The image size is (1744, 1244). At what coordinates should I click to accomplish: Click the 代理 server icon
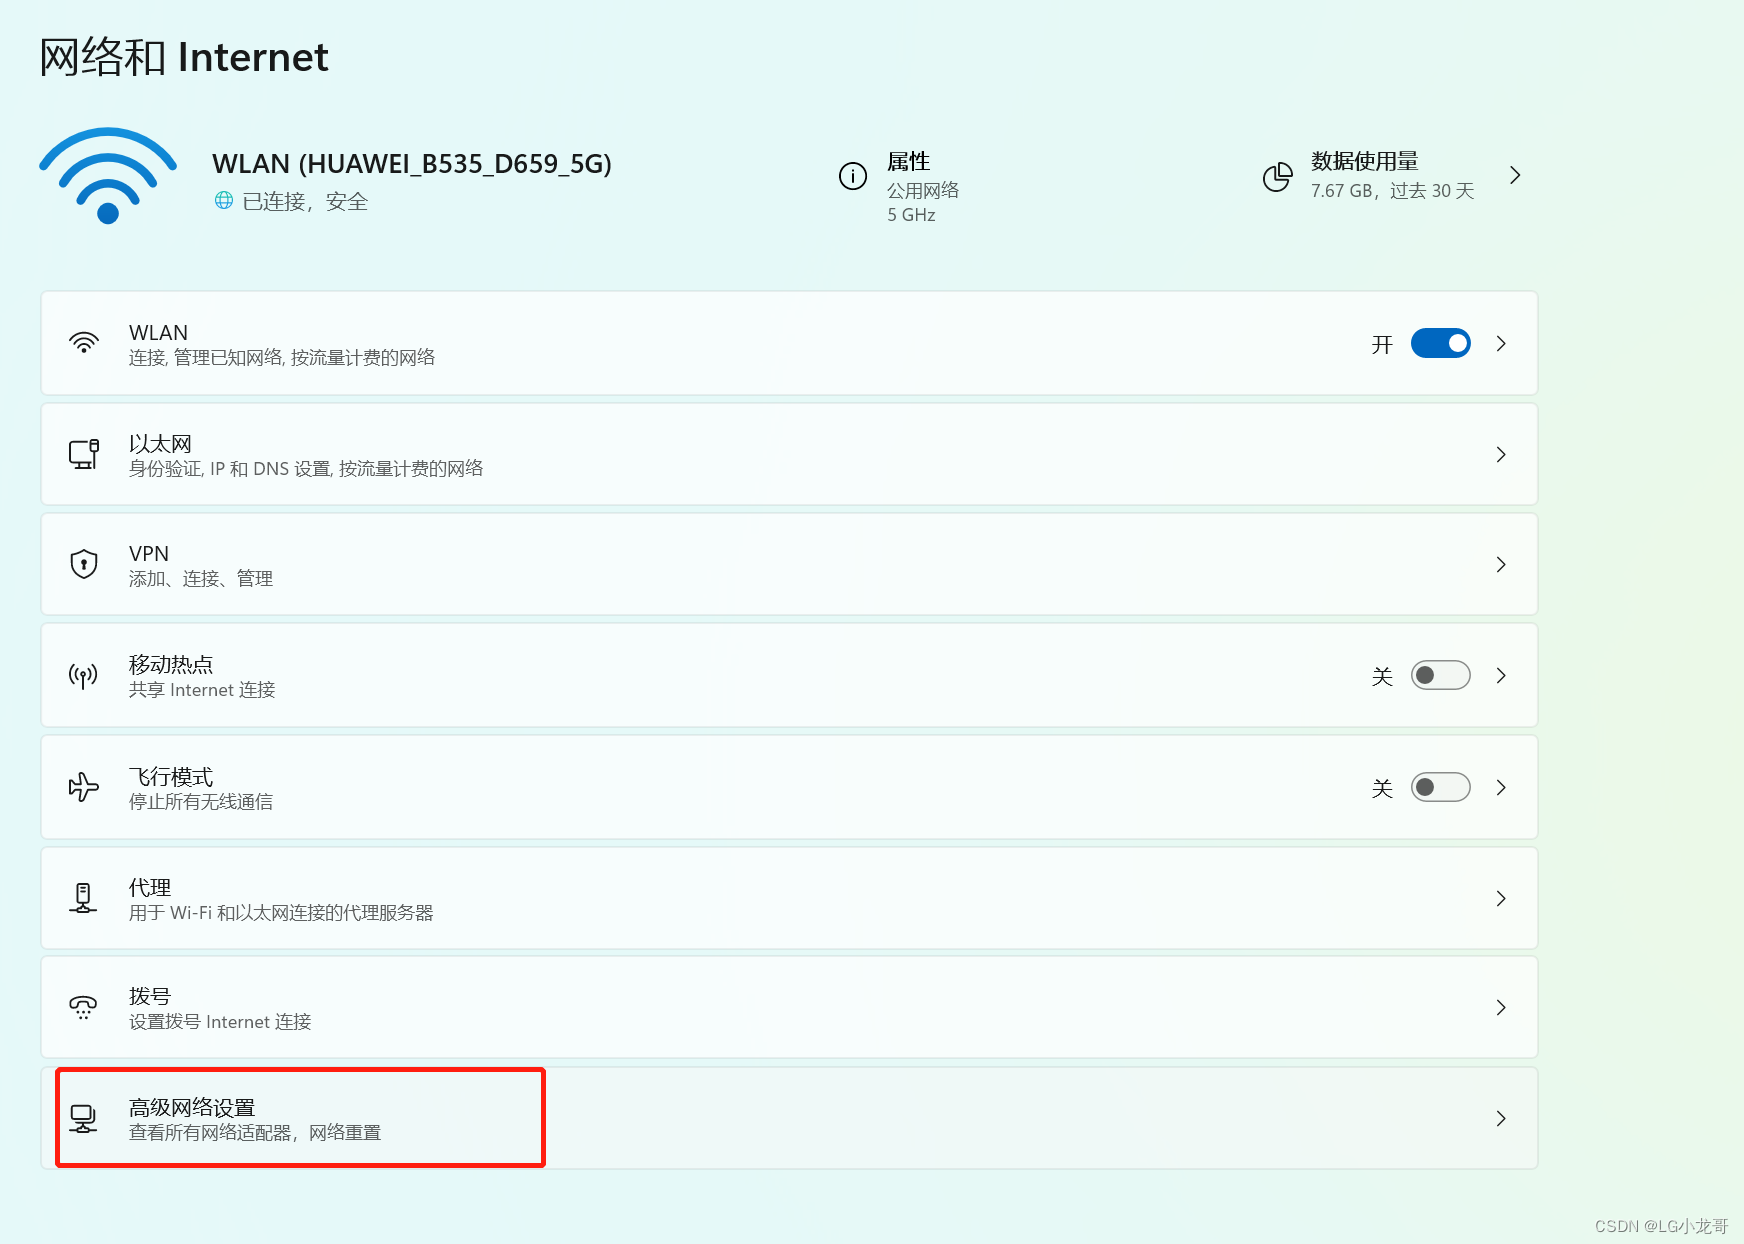pos(83,898)
